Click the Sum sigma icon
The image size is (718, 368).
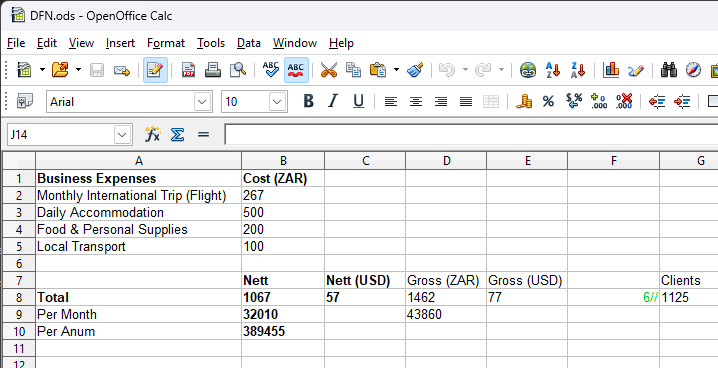(x=177, y=135)
